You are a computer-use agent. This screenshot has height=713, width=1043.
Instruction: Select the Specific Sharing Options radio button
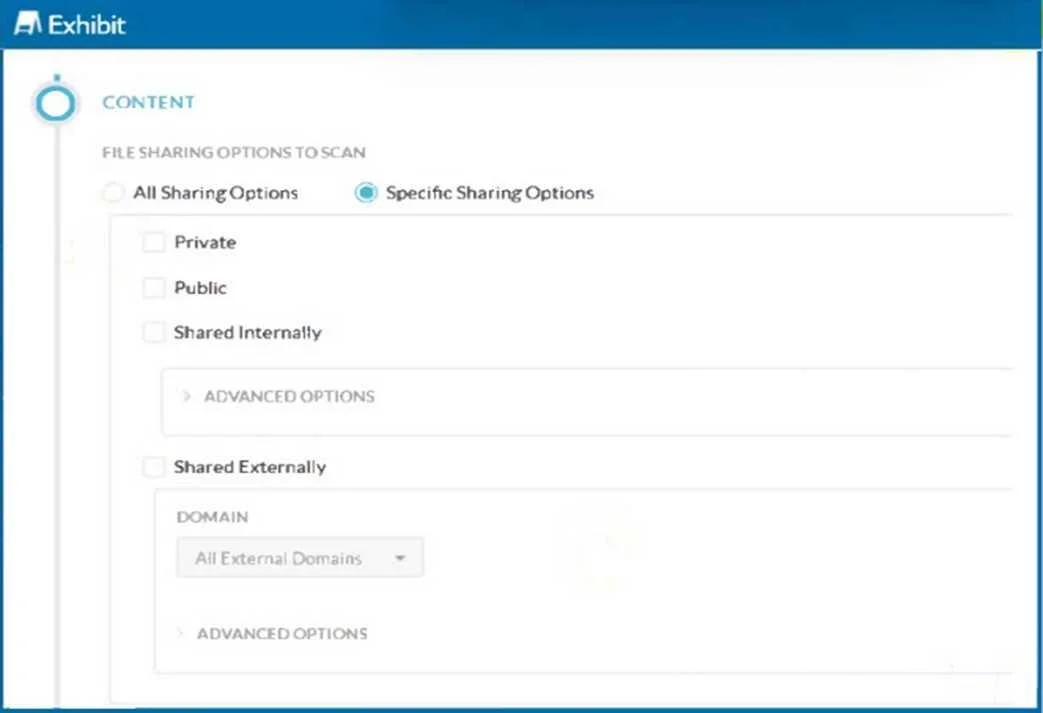(x=366, y=193)
